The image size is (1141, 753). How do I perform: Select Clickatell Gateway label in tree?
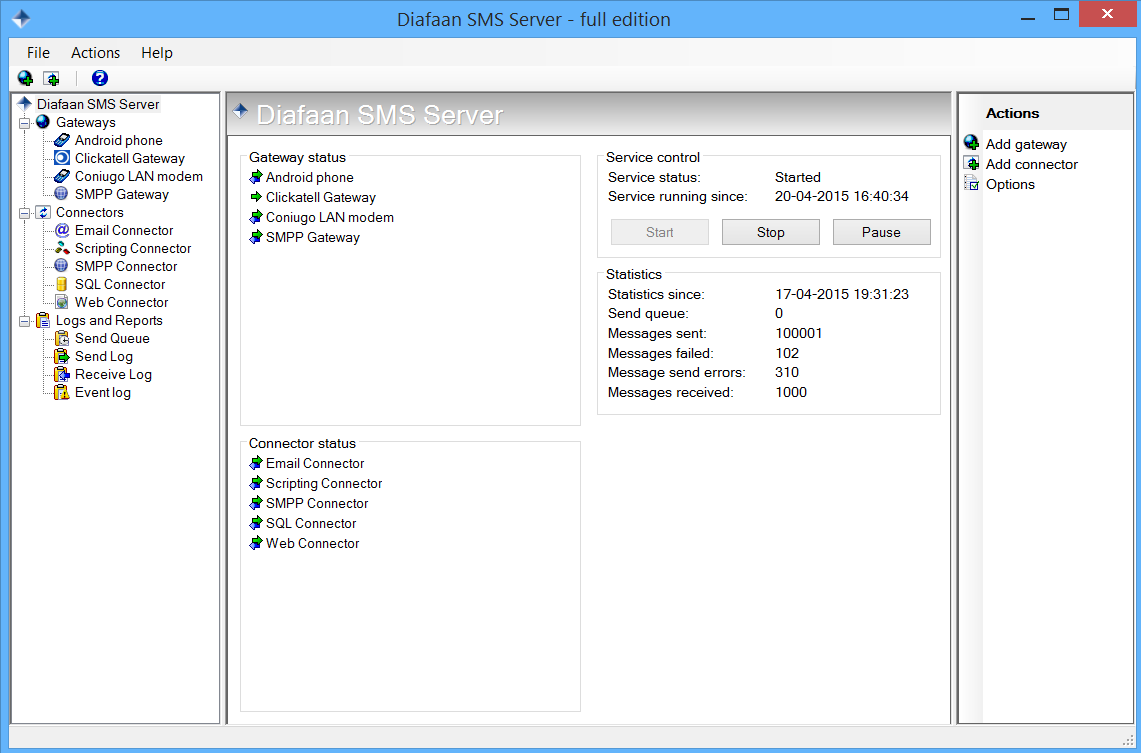(130, 159)
